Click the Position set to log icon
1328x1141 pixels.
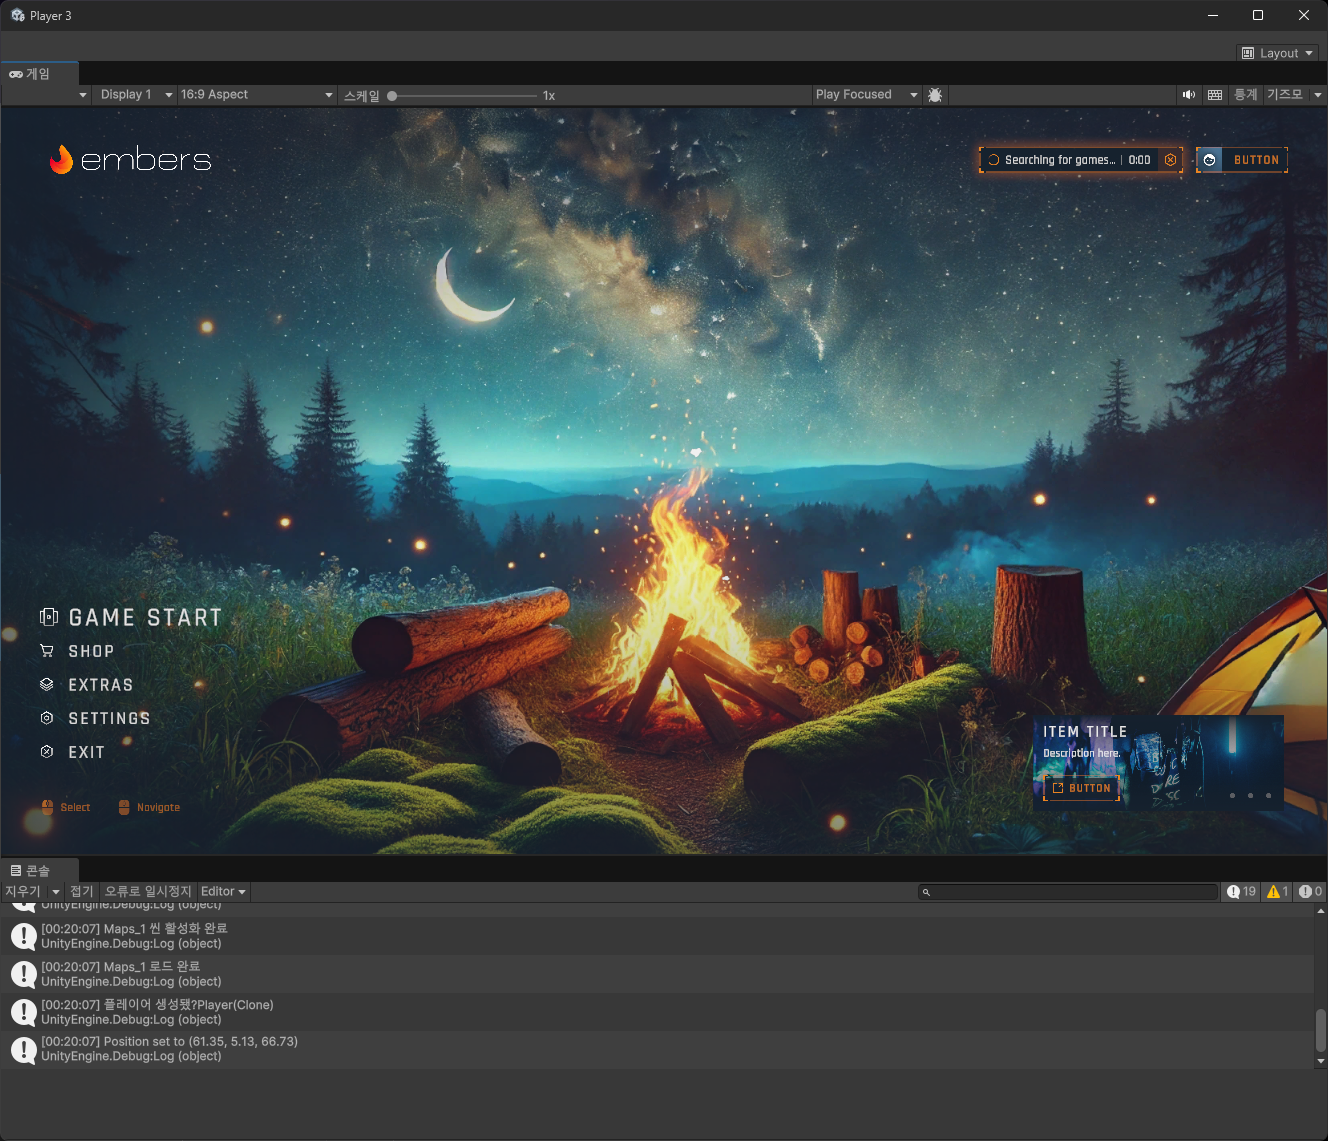point(24,1050)
